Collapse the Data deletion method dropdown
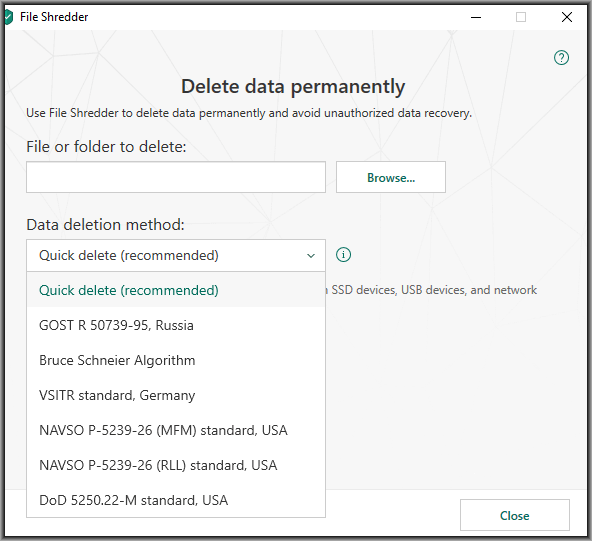Image resolution: width=592 pixels, height=541 pixels. coord(176,255)
